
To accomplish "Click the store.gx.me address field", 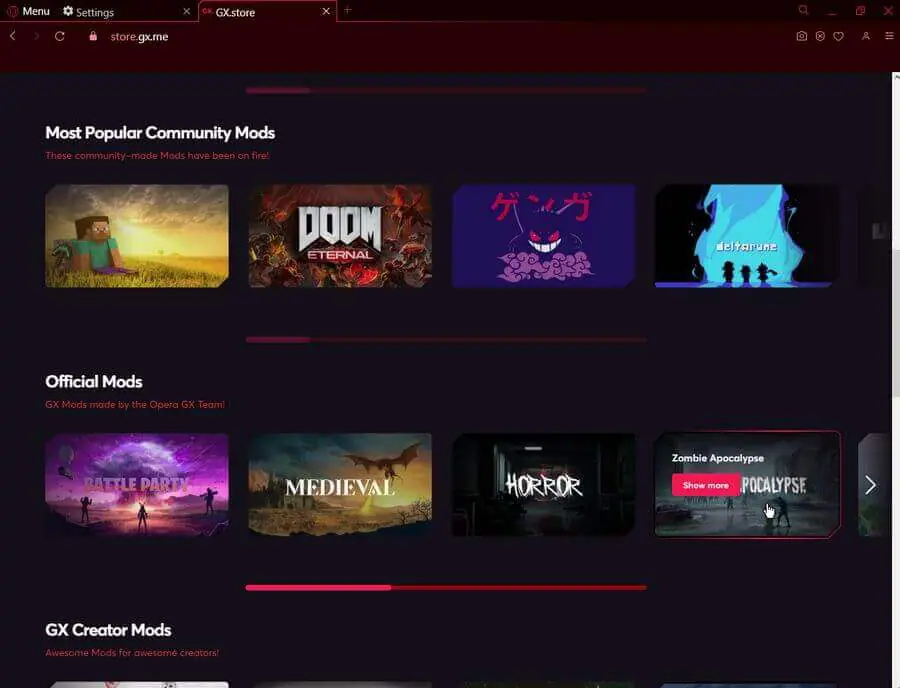I will point(139,37).
